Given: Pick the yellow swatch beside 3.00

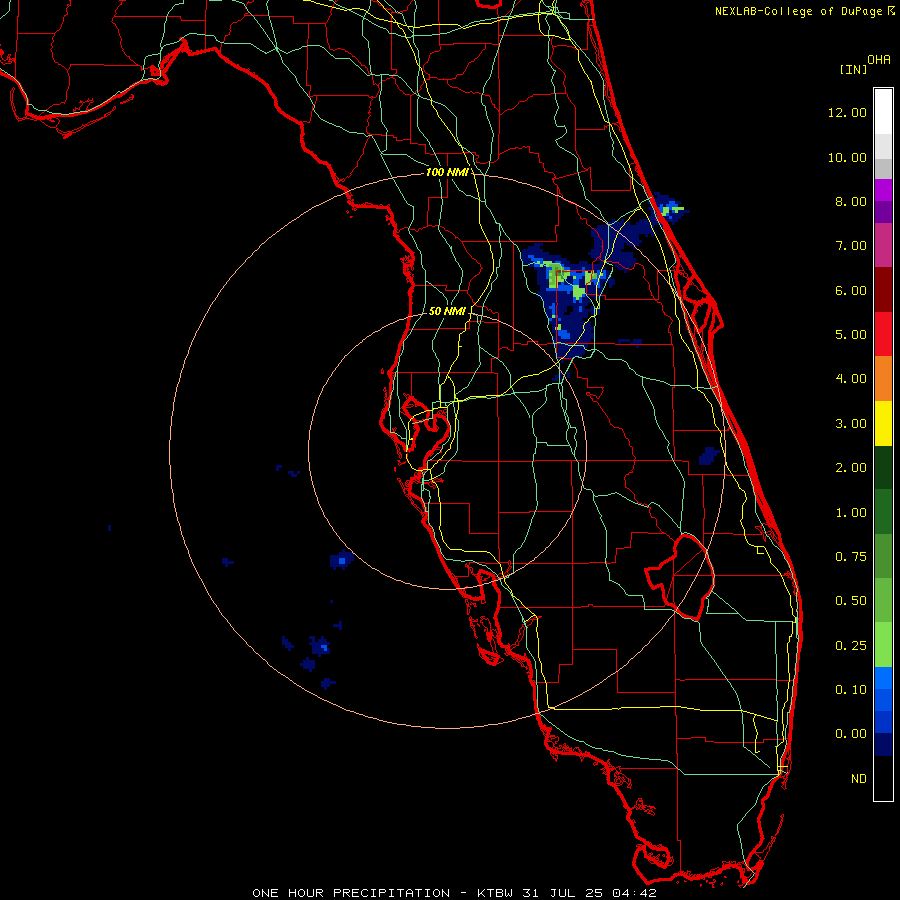Looking at the screenshot, I should click(883, 423).
